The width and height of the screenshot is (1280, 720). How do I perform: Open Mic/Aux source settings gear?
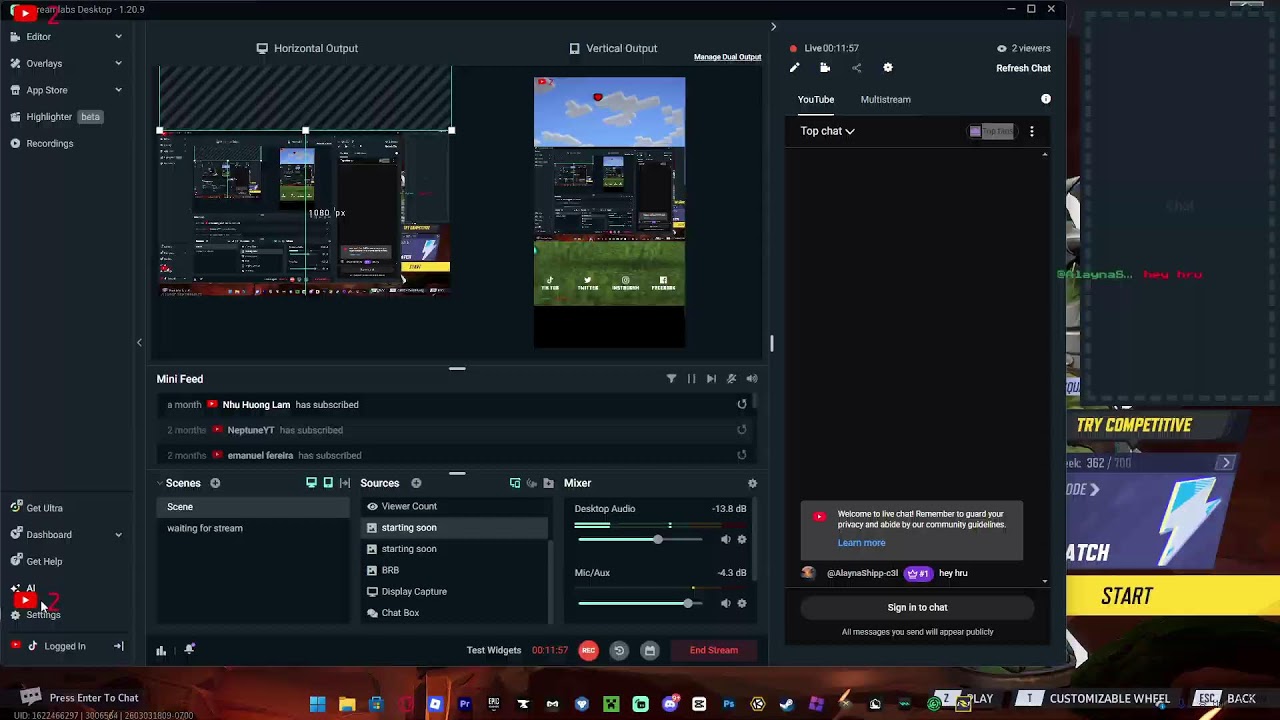[741, 603]
